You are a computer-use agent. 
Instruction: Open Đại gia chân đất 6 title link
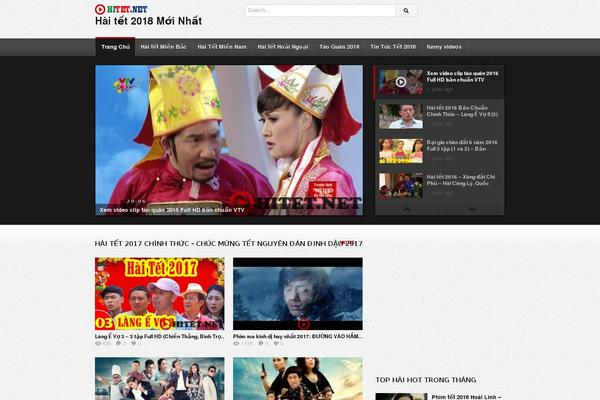(462, 145)
